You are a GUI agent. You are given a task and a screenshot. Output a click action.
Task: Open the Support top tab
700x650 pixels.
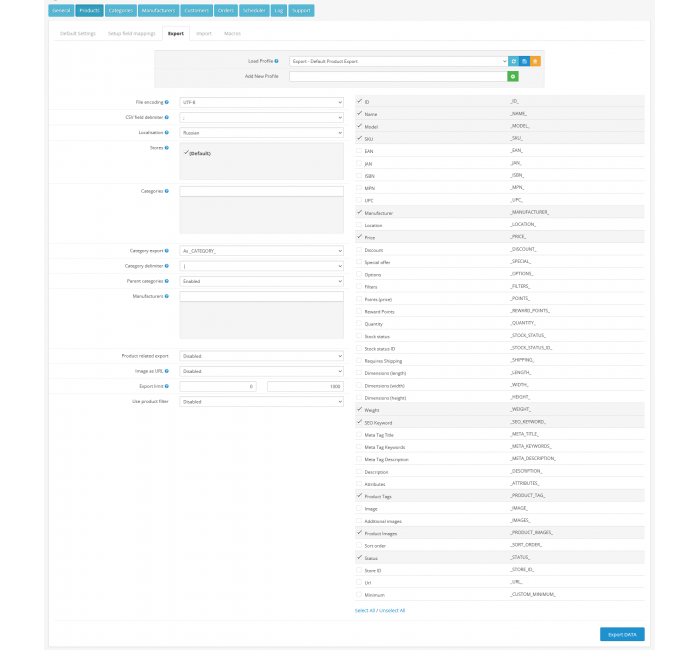point(301,10)
